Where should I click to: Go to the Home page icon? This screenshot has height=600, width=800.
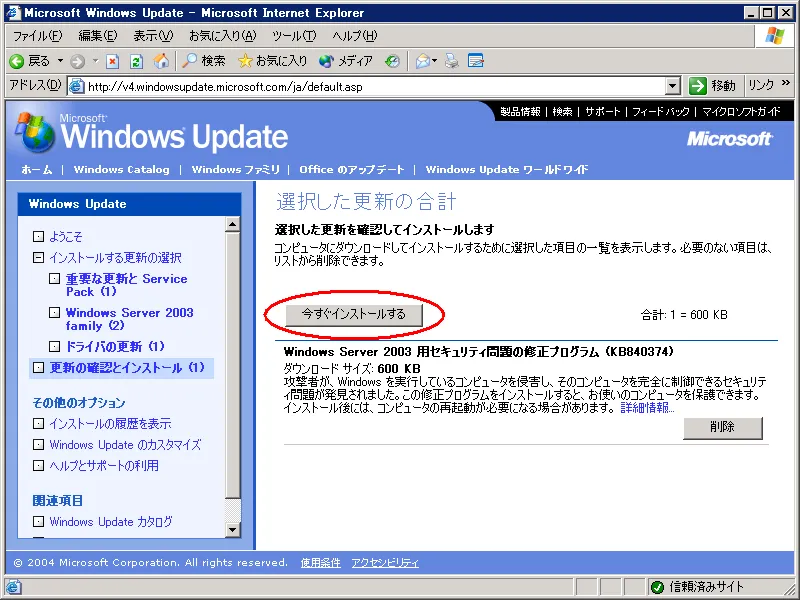click(161, 61)
